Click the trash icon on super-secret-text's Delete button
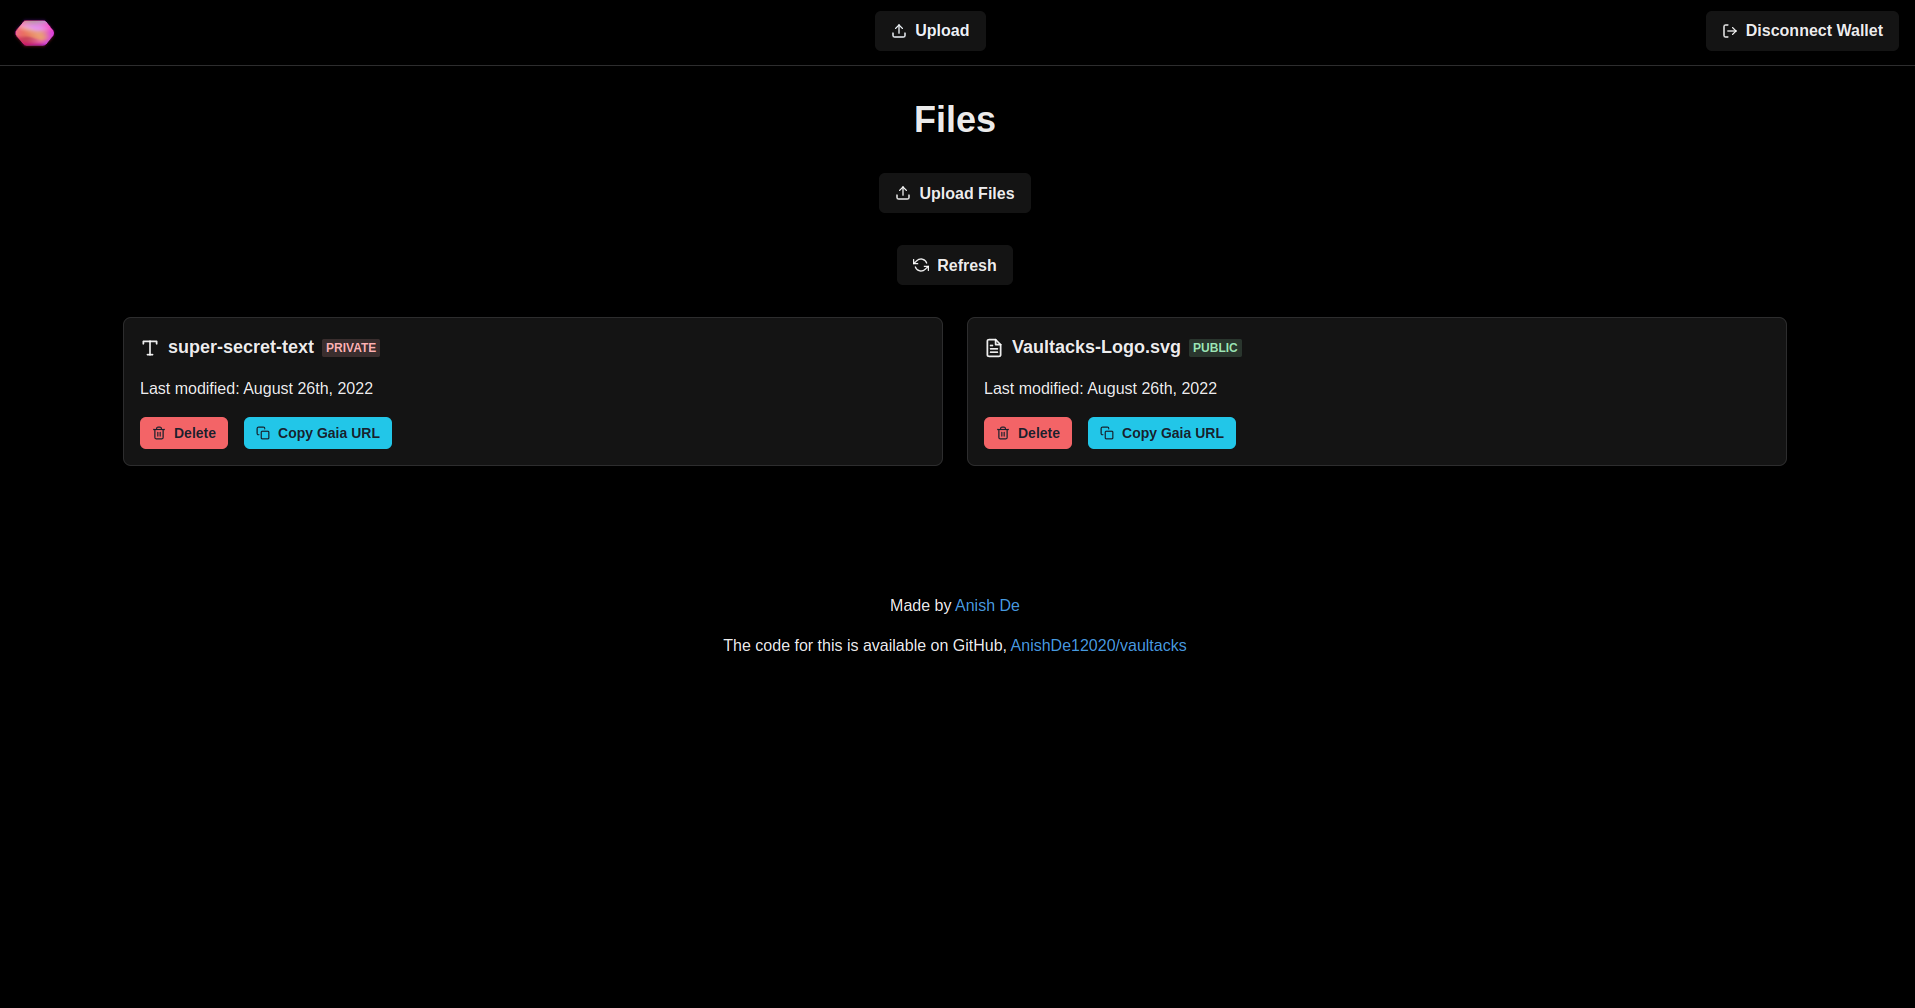The width and height of the screenshot is (1915, 1008). 160,433
